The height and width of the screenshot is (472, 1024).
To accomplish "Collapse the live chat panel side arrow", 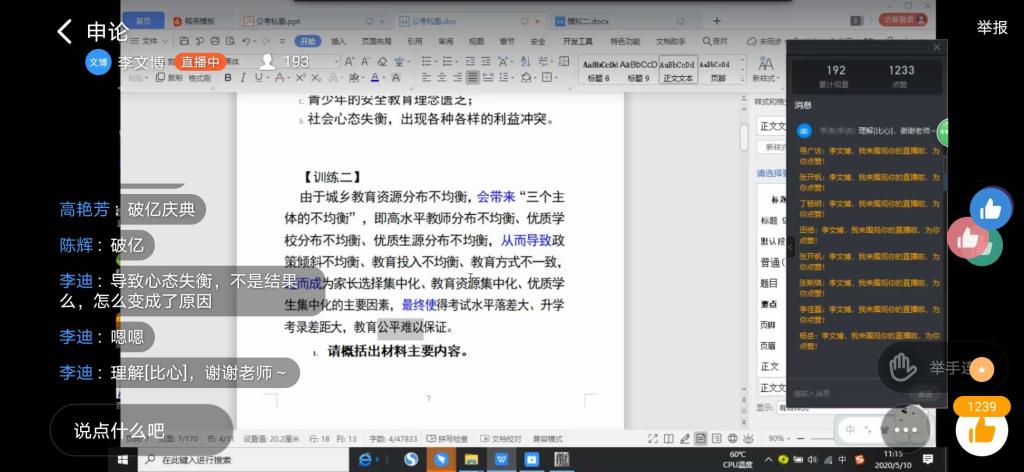I will tap(942, 132).
